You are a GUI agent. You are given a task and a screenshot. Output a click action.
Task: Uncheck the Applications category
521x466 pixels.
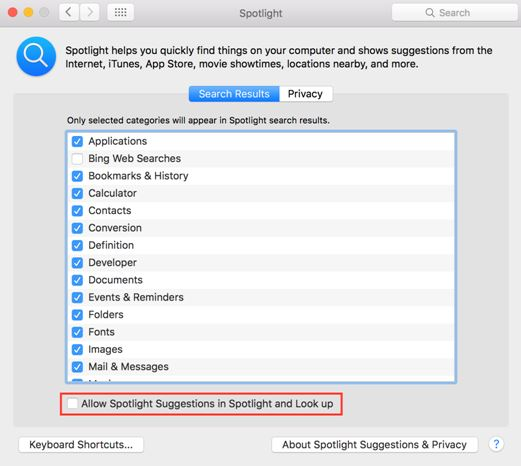(x=77, y=141)
